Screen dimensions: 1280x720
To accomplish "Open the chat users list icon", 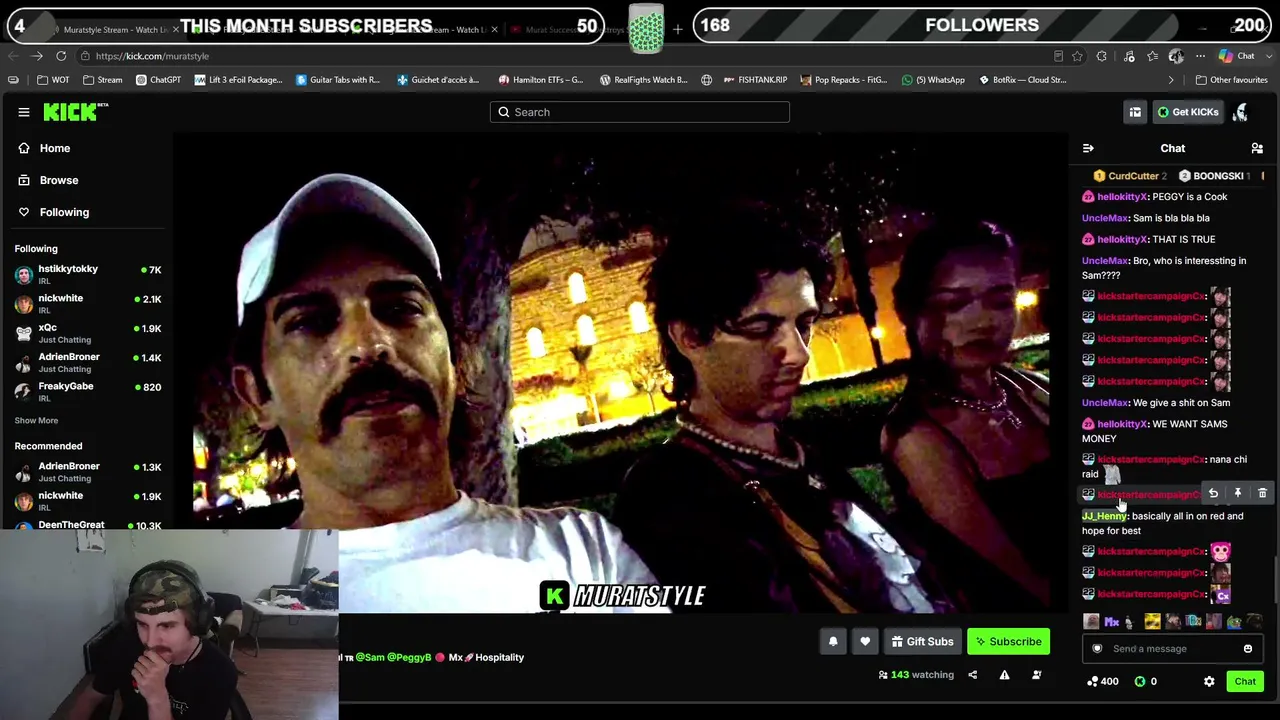I will click(1257, 148).
